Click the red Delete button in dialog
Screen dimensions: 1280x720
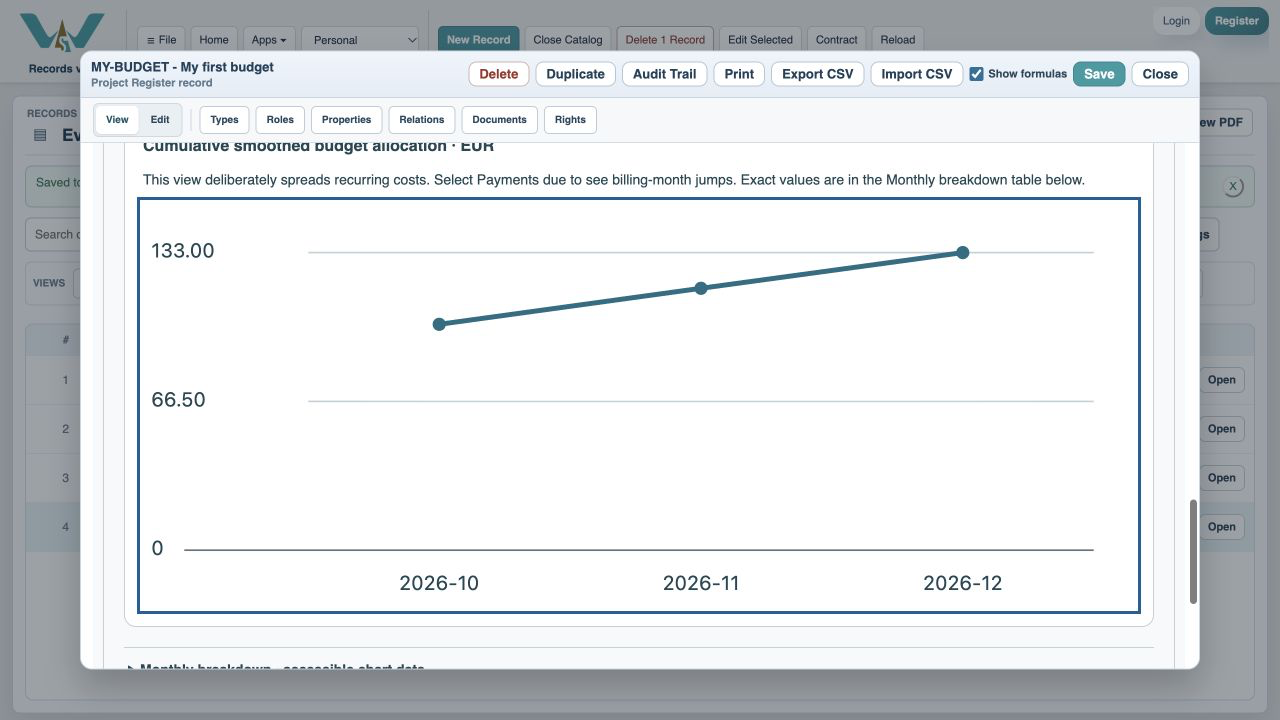[499, 74]
